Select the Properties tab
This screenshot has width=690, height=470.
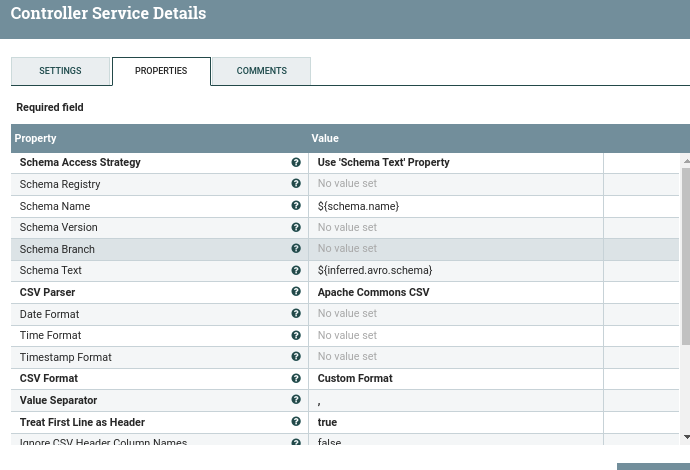[x=161, y=71]
